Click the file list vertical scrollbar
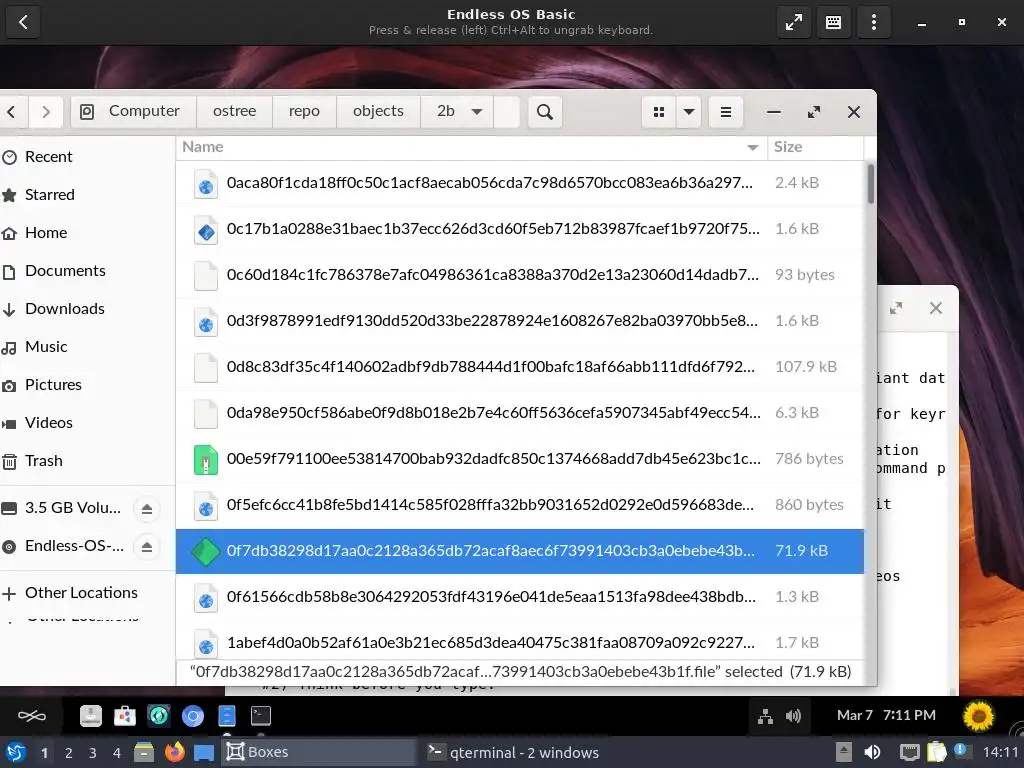The width and height of the screenshot is (1024, 768). (871, 184)
